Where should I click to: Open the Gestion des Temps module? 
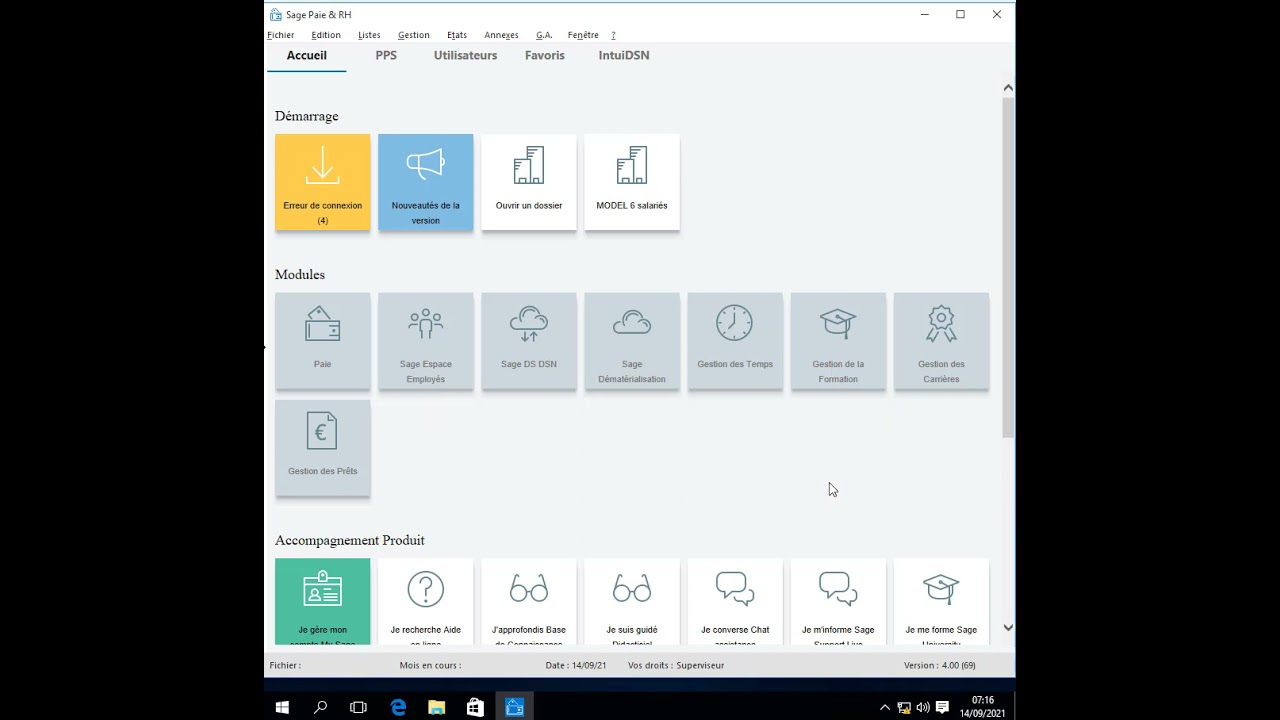[735, 340]
